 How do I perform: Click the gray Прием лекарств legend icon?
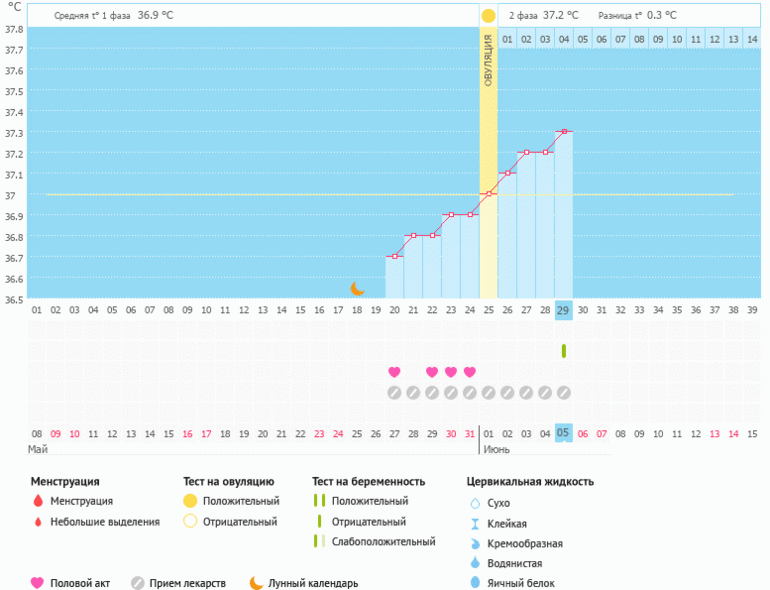[138, 583]
